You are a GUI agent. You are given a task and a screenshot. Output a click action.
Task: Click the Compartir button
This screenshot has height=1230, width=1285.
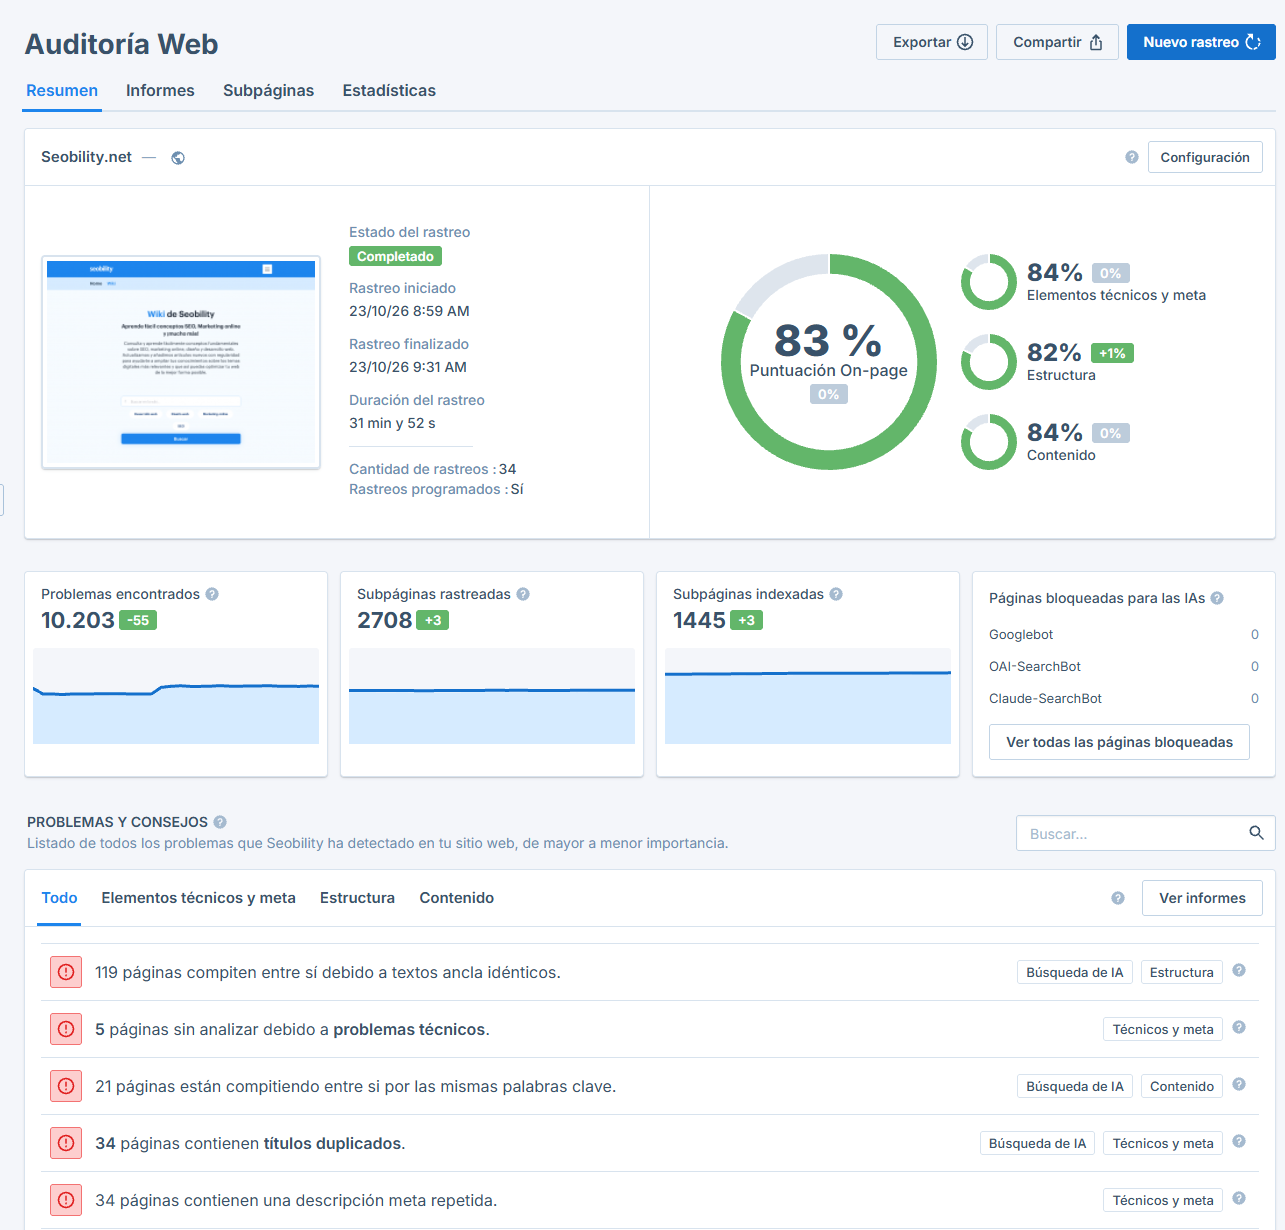[x=1057, y=42]
